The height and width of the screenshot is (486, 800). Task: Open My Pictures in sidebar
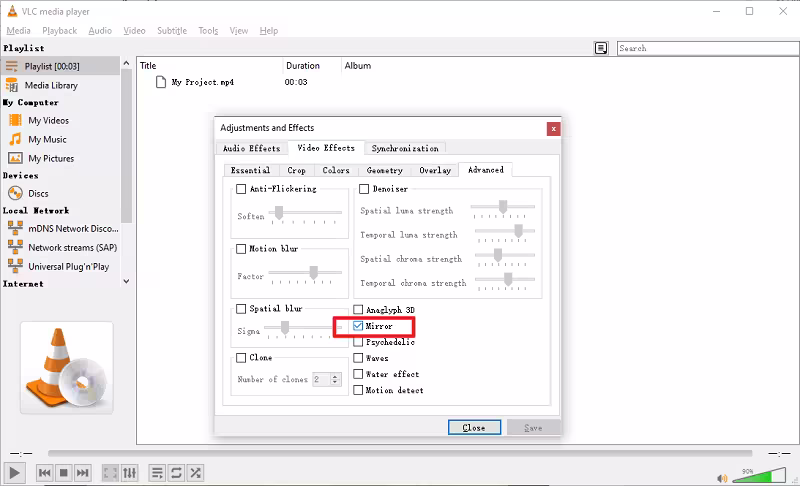point(60,158)
